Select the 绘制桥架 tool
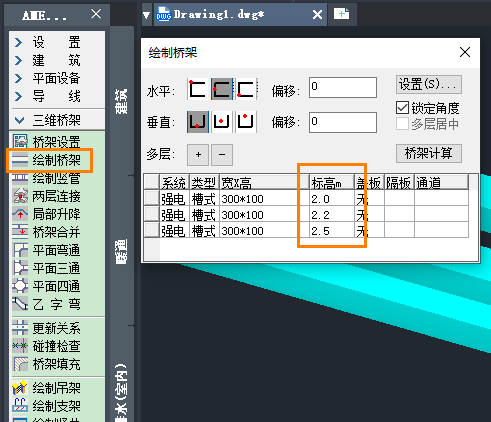This screenshot has height=422, width=491. 47,160
